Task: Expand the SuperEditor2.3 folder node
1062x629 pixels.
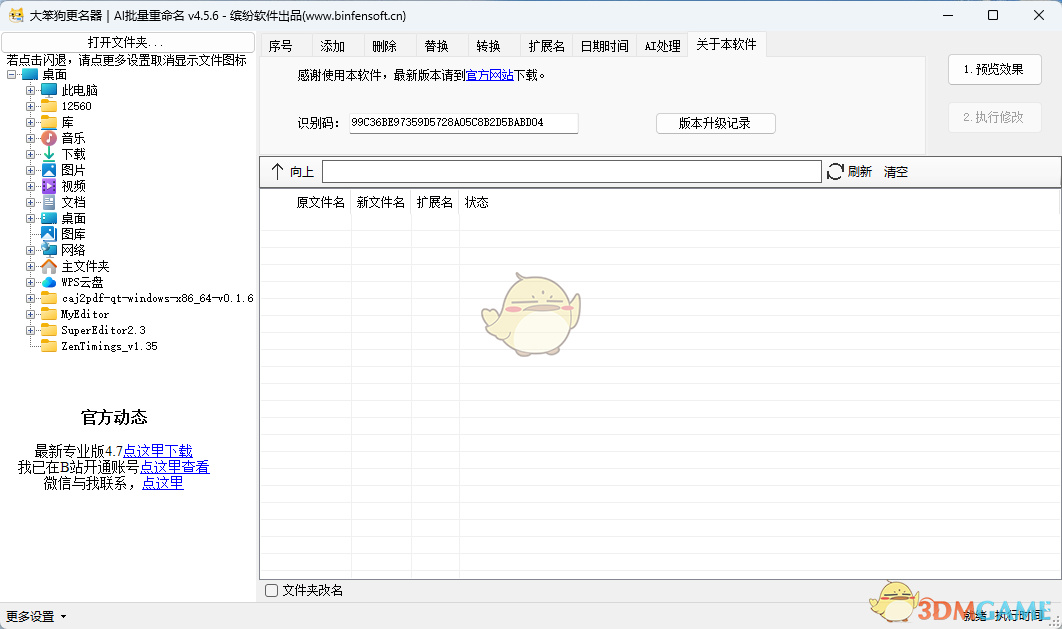Action: tap(30, 329)
